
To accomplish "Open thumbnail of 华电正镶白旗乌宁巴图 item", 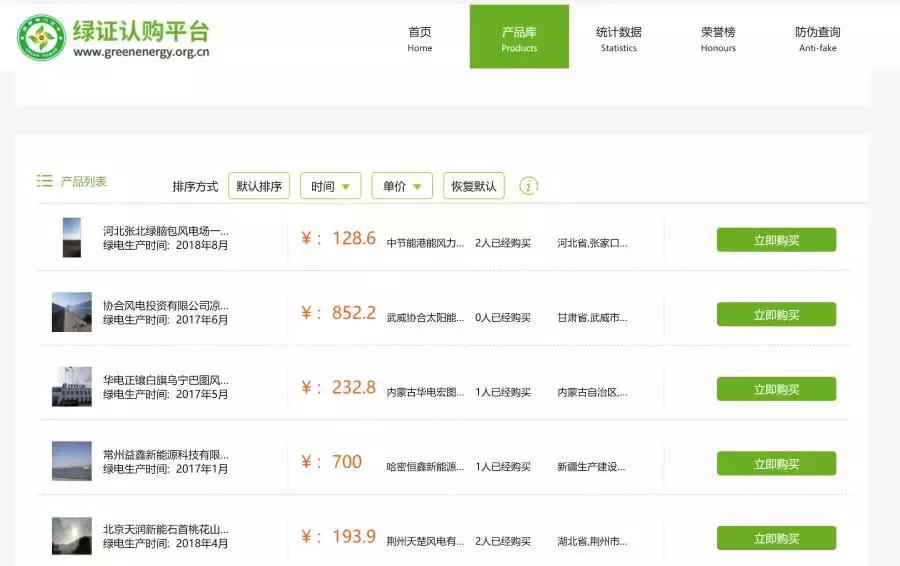I will tap(72, 387).
